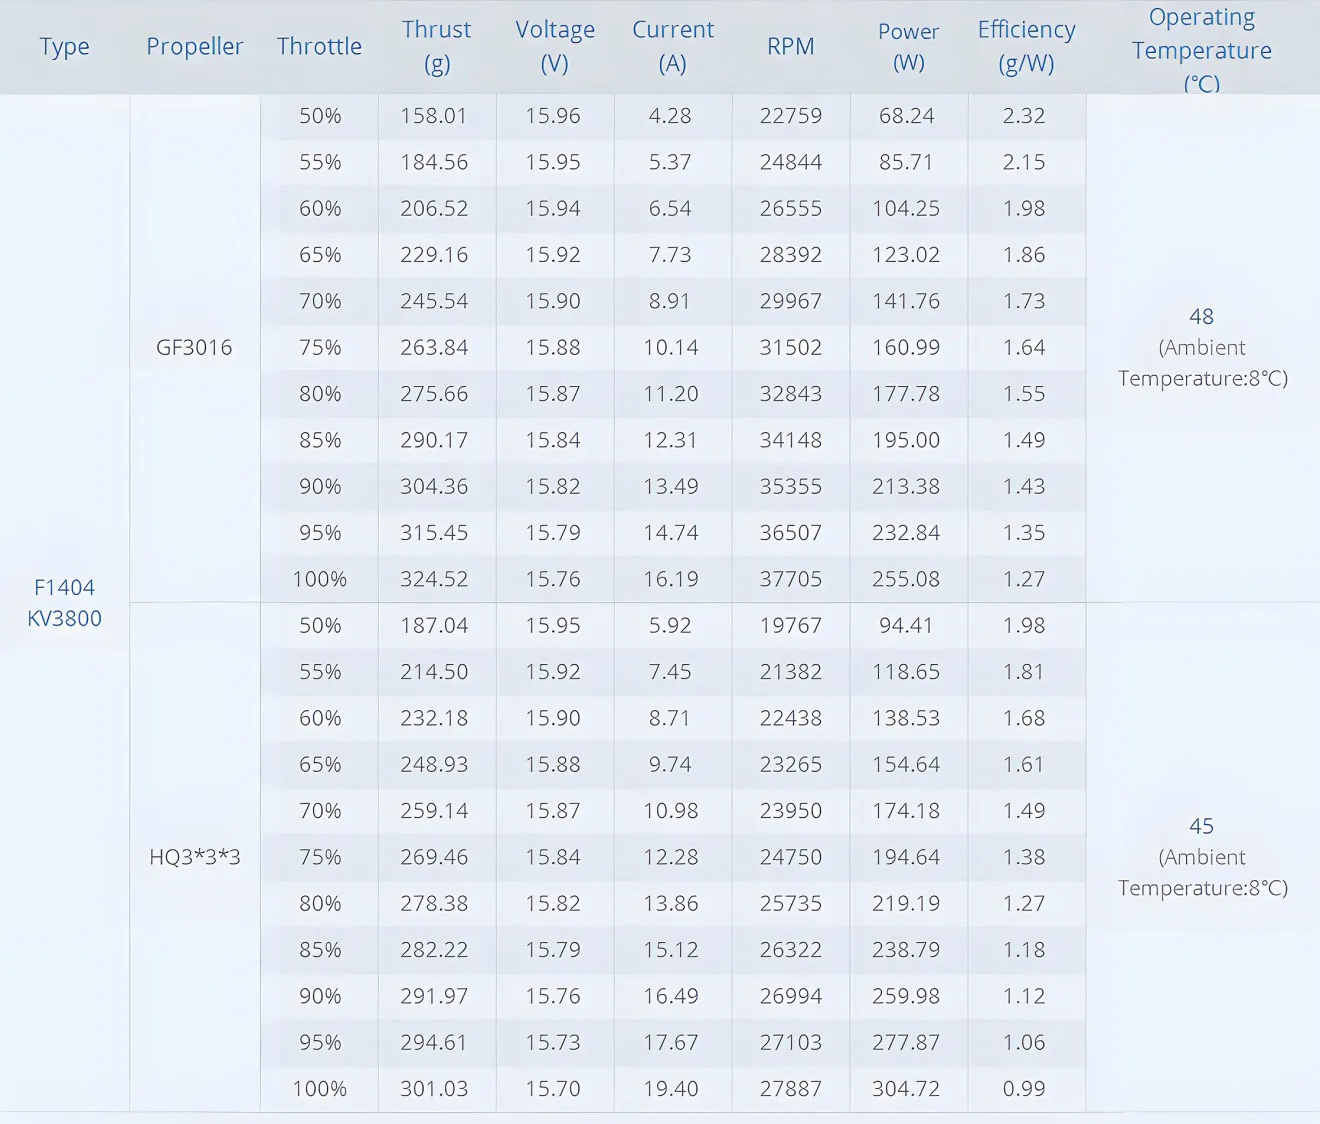This screenshot has height=1124, width=1320.
Task: Click the Propeller column header
Action: click(x=195, y=46)
